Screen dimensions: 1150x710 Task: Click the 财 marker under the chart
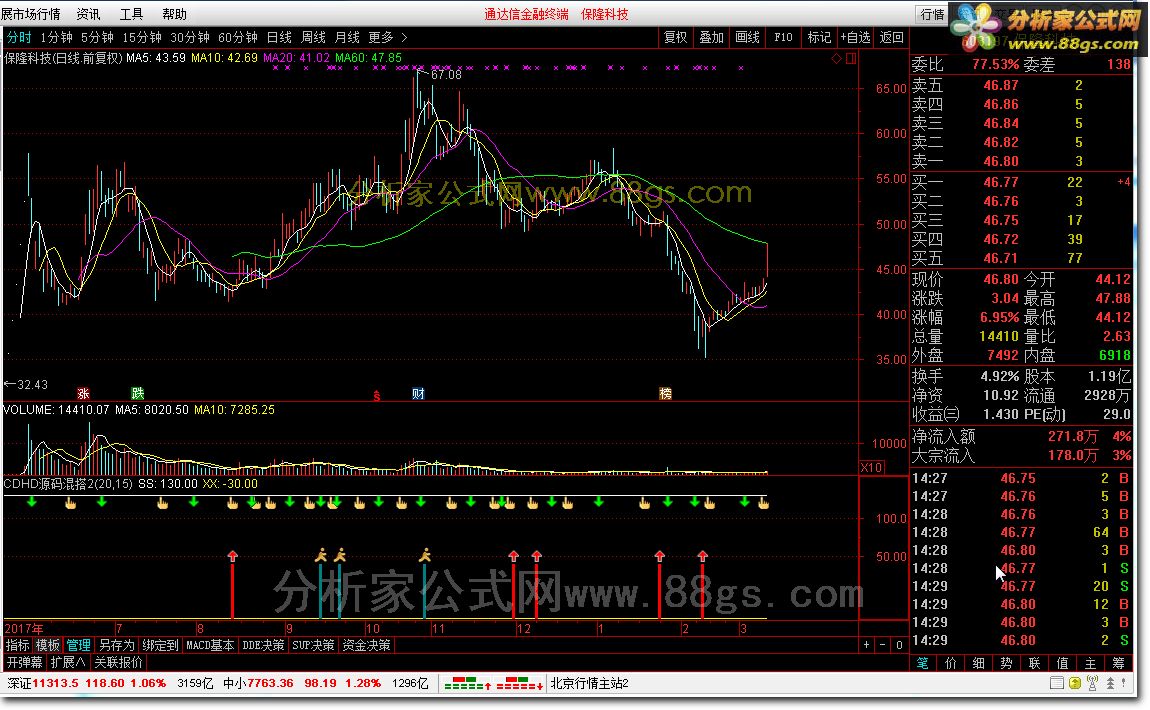pos(418,394)
